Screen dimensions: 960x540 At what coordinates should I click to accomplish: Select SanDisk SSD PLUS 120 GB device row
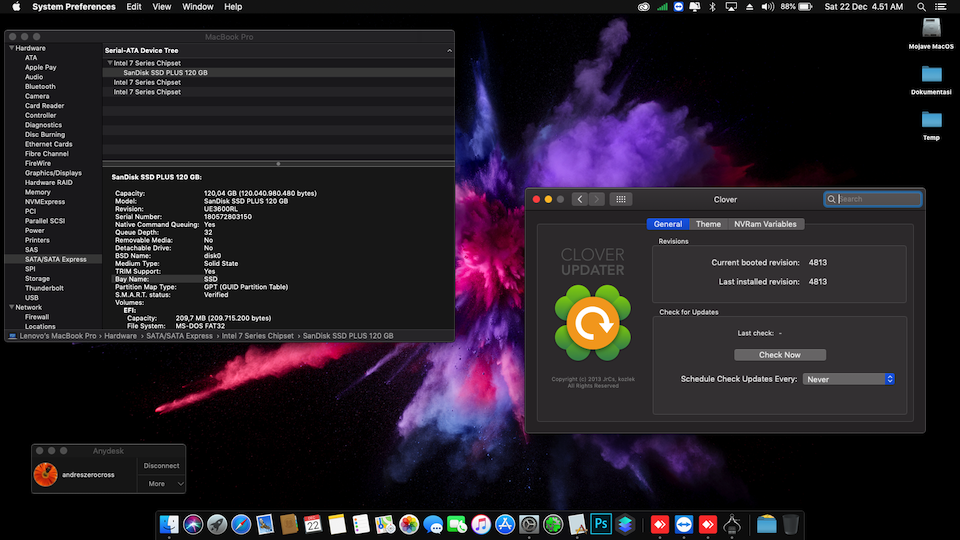point(279,72)
